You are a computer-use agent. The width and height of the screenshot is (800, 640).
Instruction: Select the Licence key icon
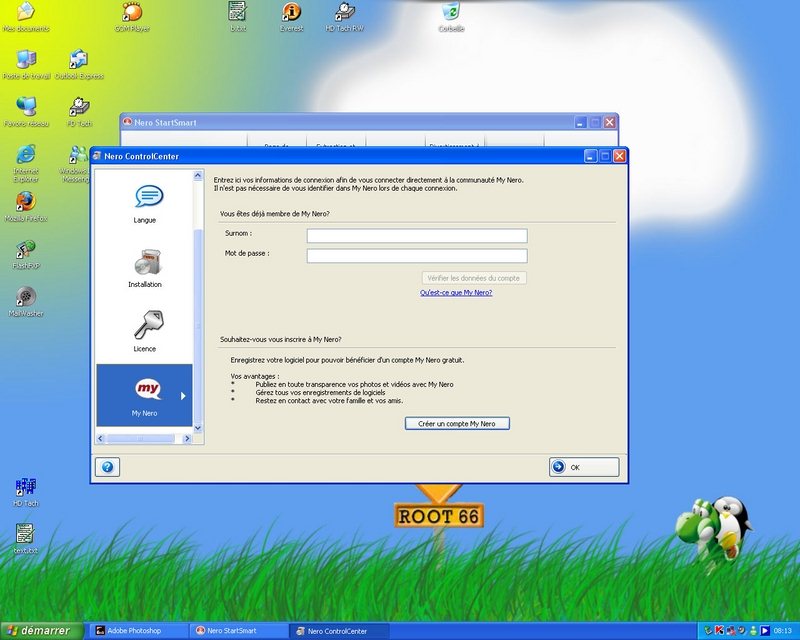coord(148,325)
